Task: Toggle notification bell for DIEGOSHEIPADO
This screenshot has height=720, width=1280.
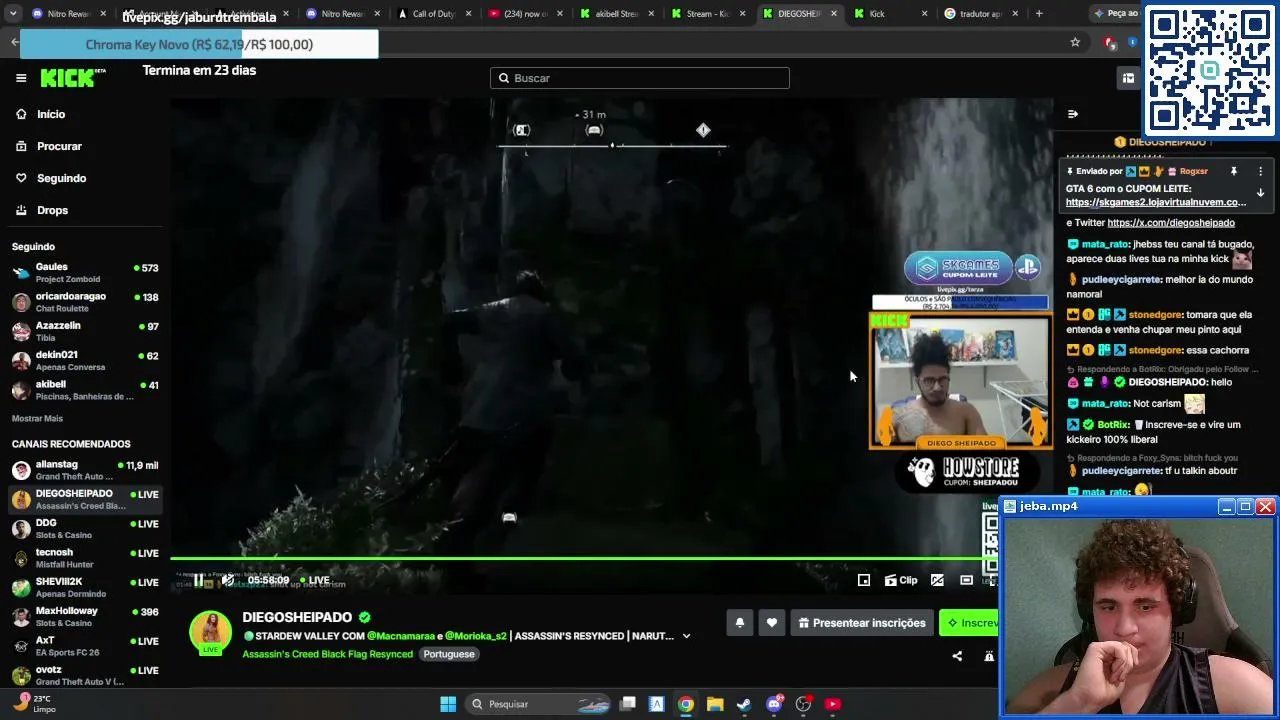Action: point(740,623)
